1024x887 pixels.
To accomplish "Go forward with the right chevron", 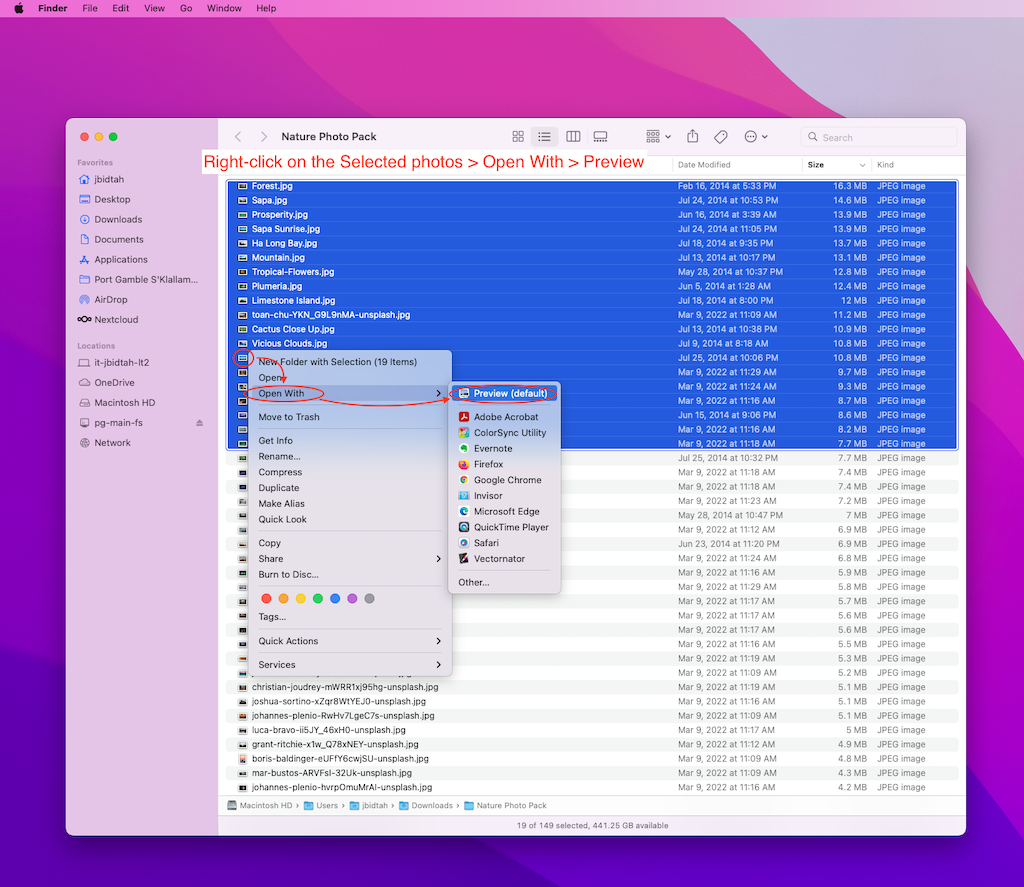I will [263, 137].
